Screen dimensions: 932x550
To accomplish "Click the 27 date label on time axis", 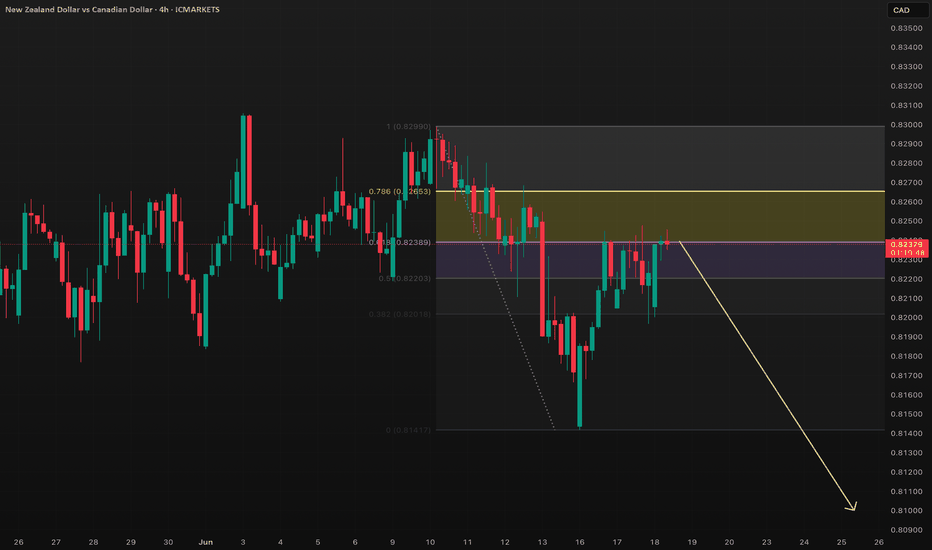I will [56, 542].
